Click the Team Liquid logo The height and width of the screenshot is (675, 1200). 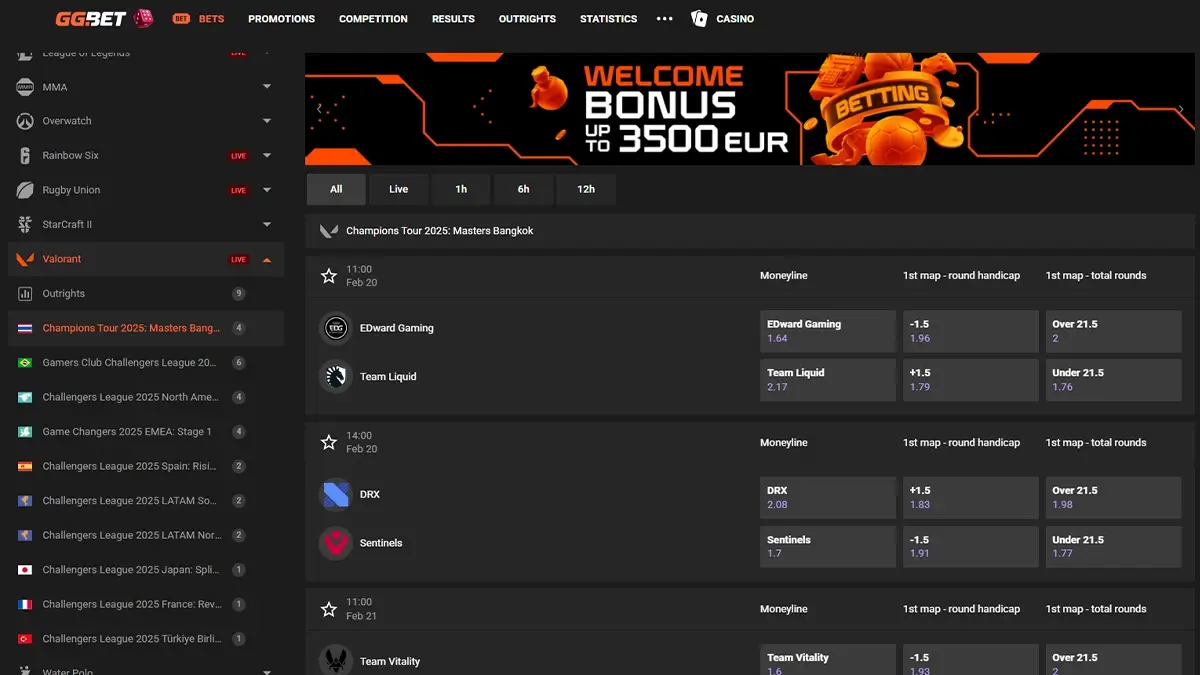[336, 377]
